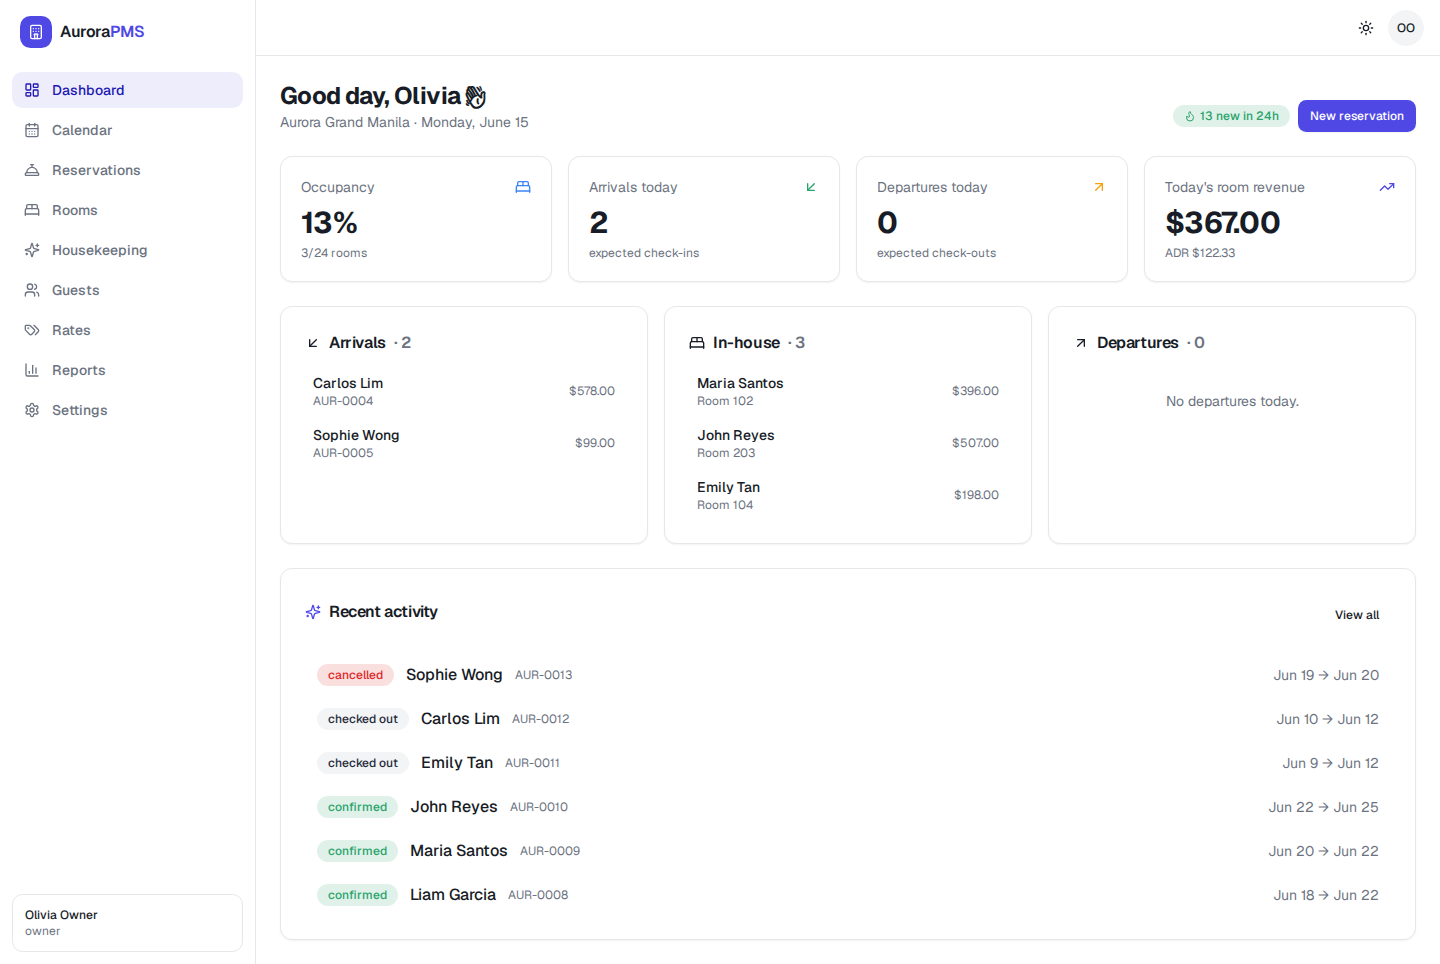Open the Dashboard menu item
This screenshot has height=964, width=1440.
coord(127,90)
